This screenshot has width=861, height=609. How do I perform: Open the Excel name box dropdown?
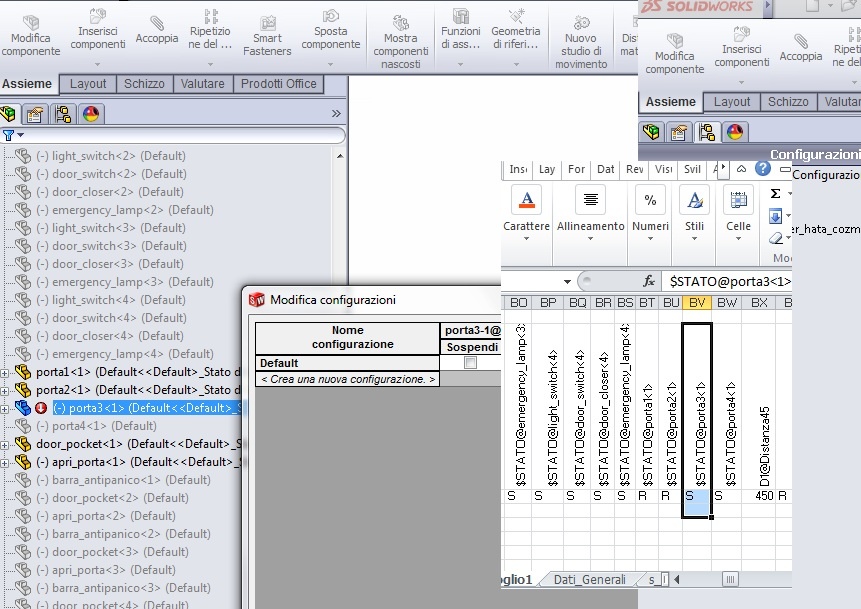point(567,282)
